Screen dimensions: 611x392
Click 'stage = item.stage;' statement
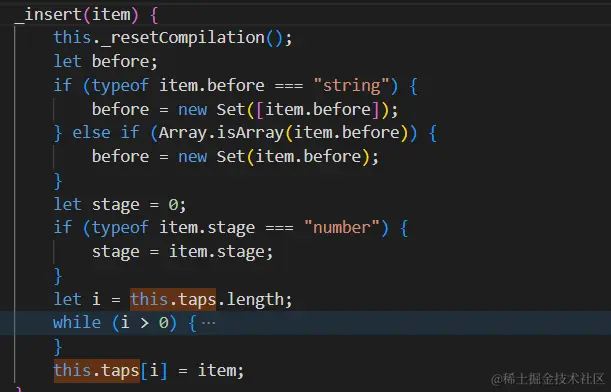[182, 252]
